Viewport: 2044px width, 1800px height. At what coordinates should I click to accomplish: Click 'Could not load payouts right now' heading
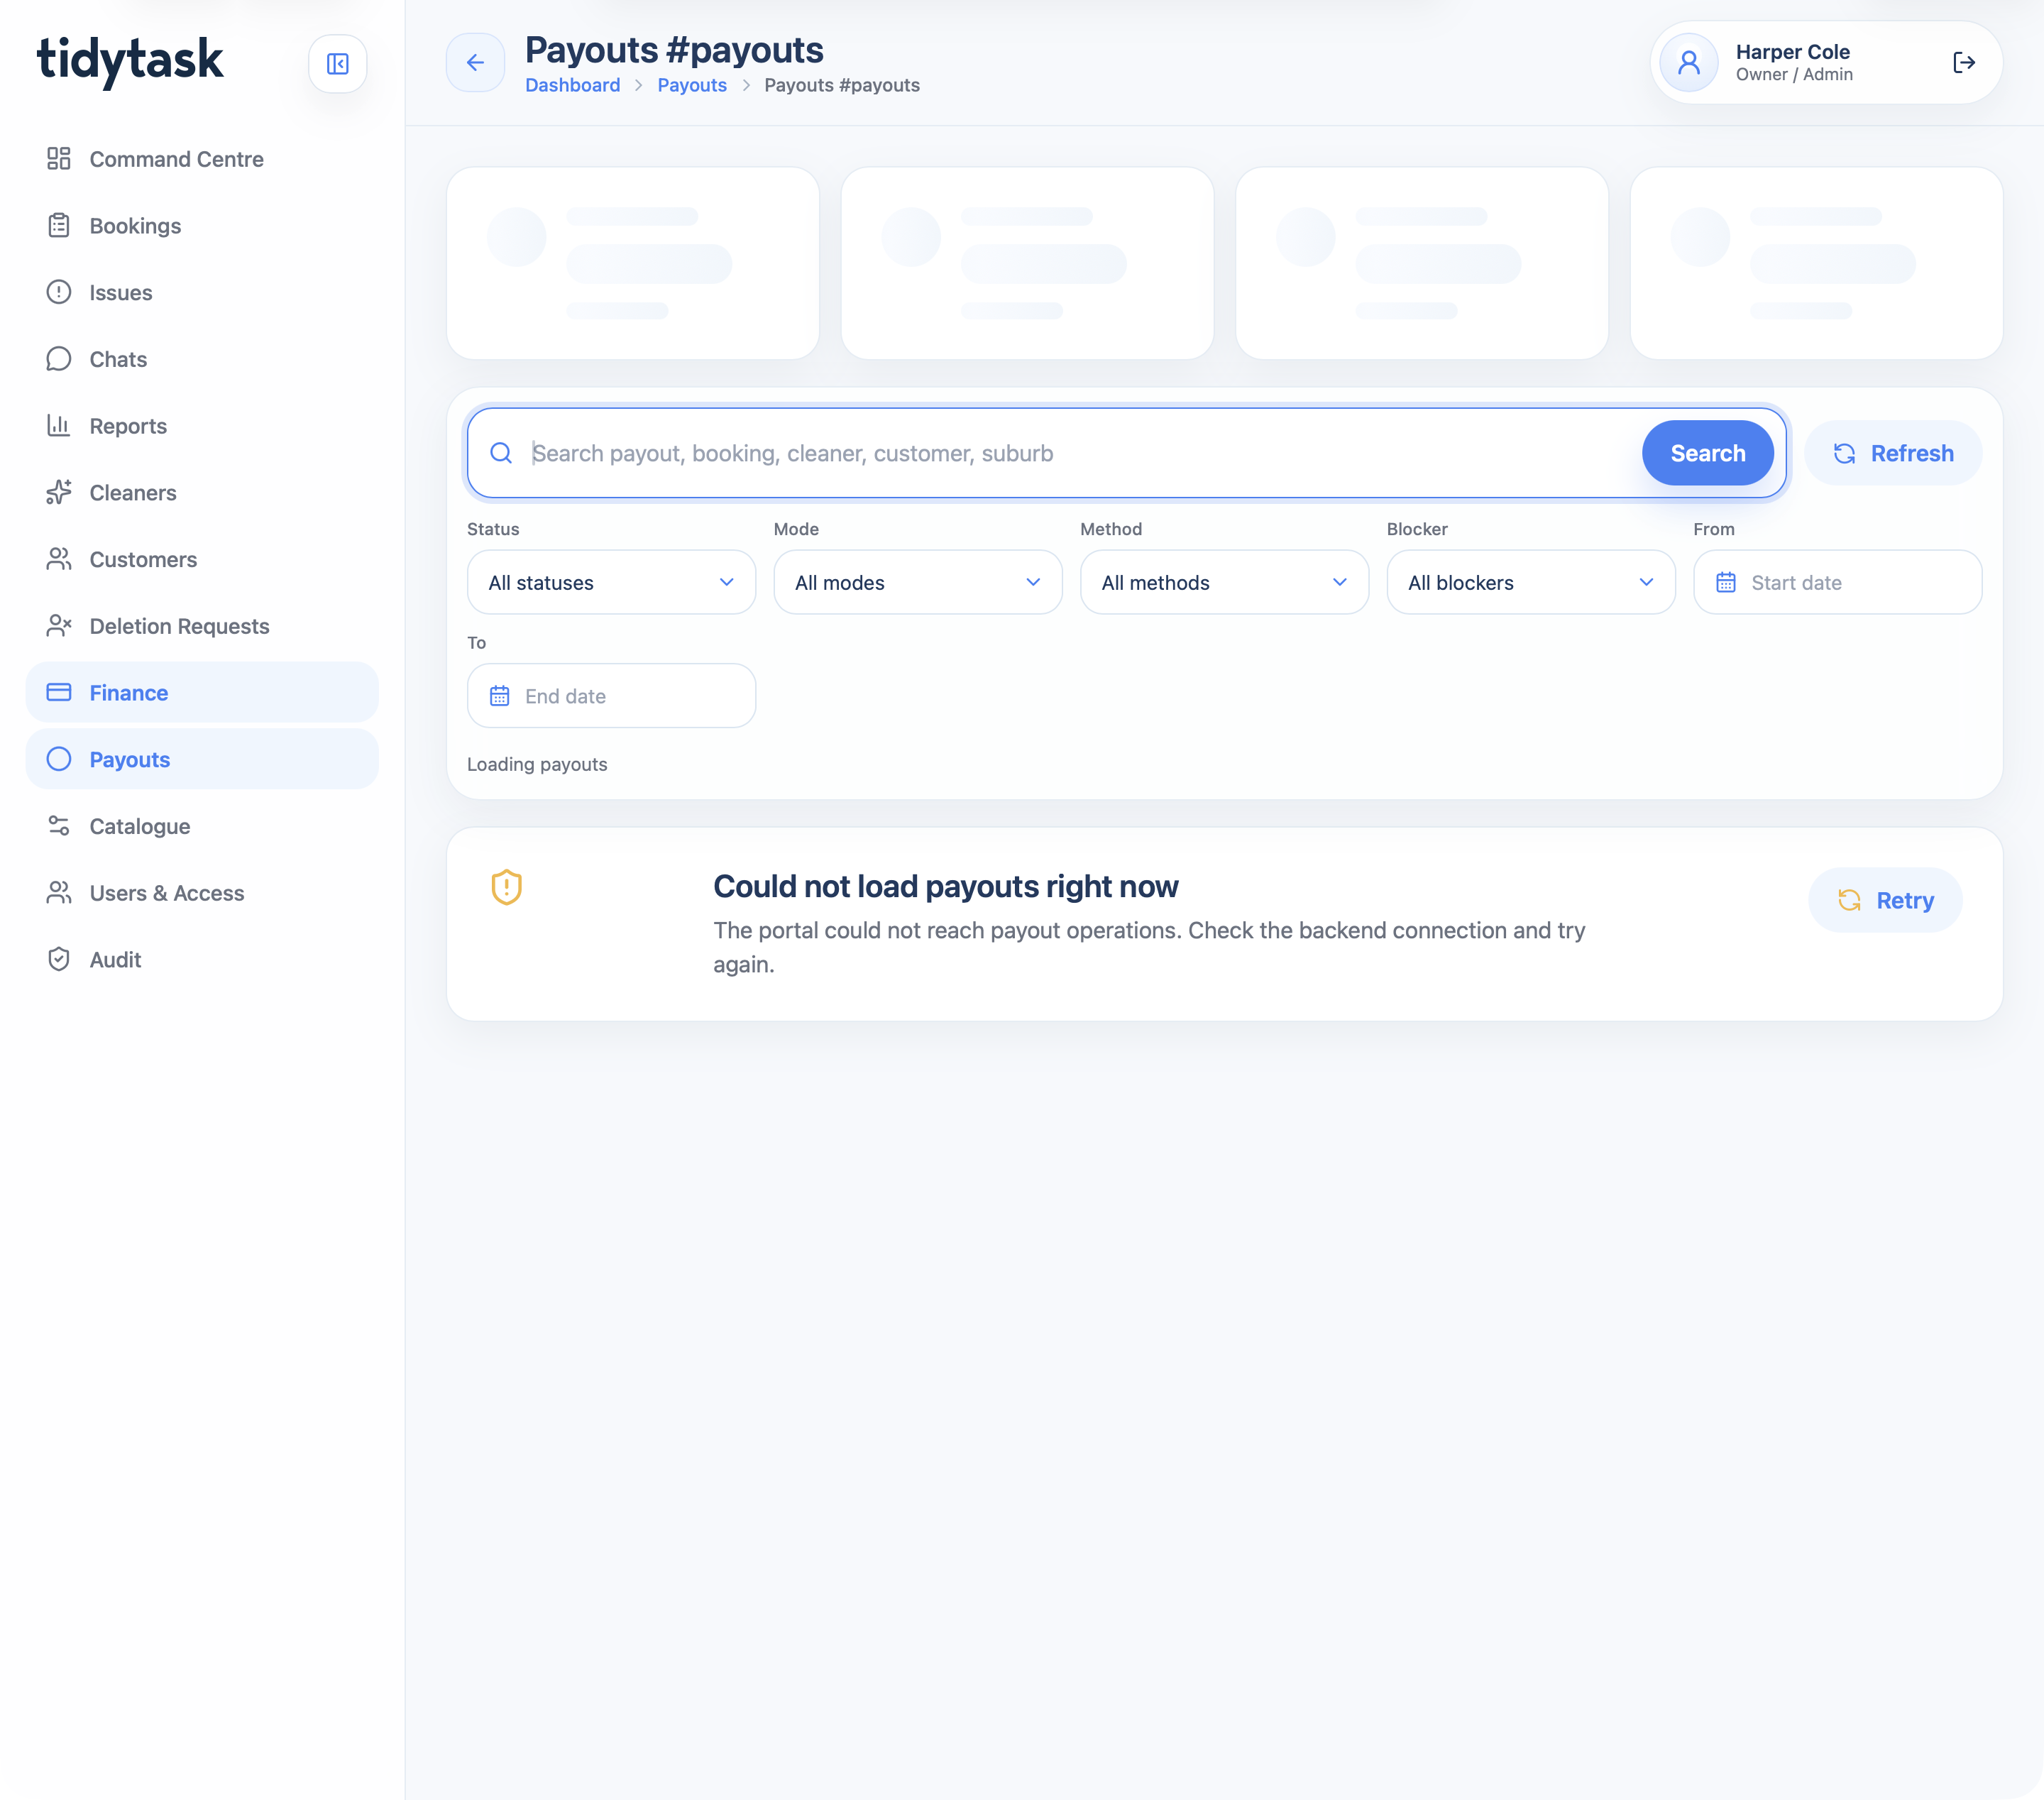(x=946, y=886)
